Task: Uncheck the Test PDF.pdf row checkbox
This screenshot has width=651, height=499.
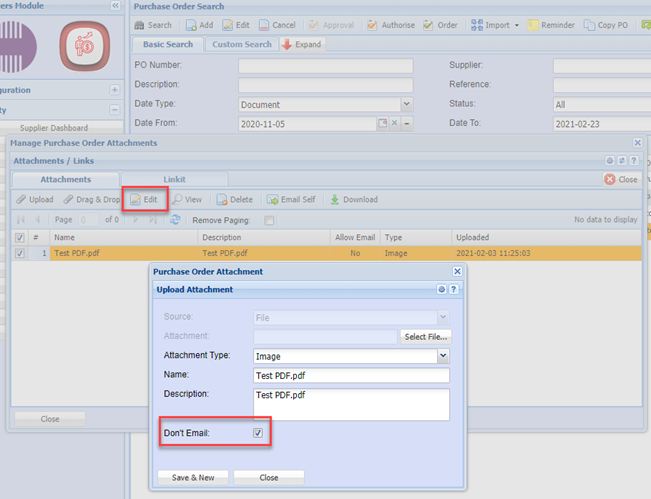Action: pos(21,254)
